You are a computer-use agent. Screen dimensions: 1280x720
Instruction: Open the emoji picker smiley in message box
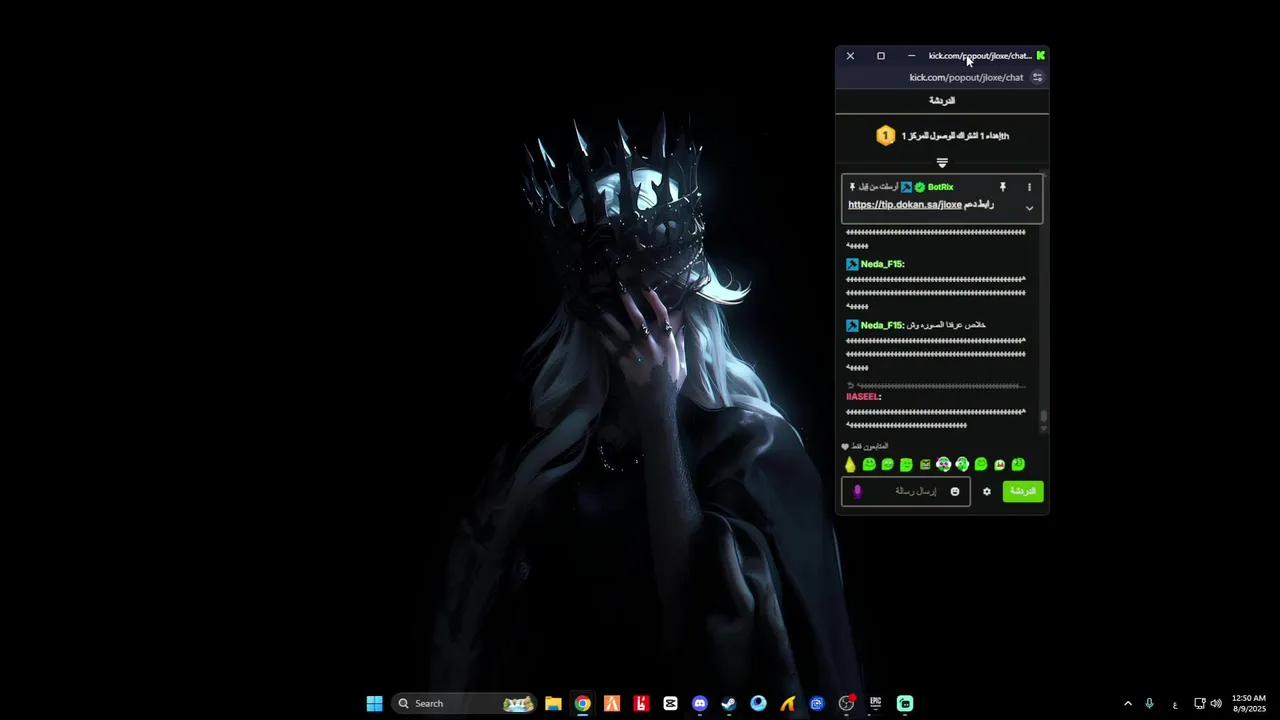click(955, 491)
